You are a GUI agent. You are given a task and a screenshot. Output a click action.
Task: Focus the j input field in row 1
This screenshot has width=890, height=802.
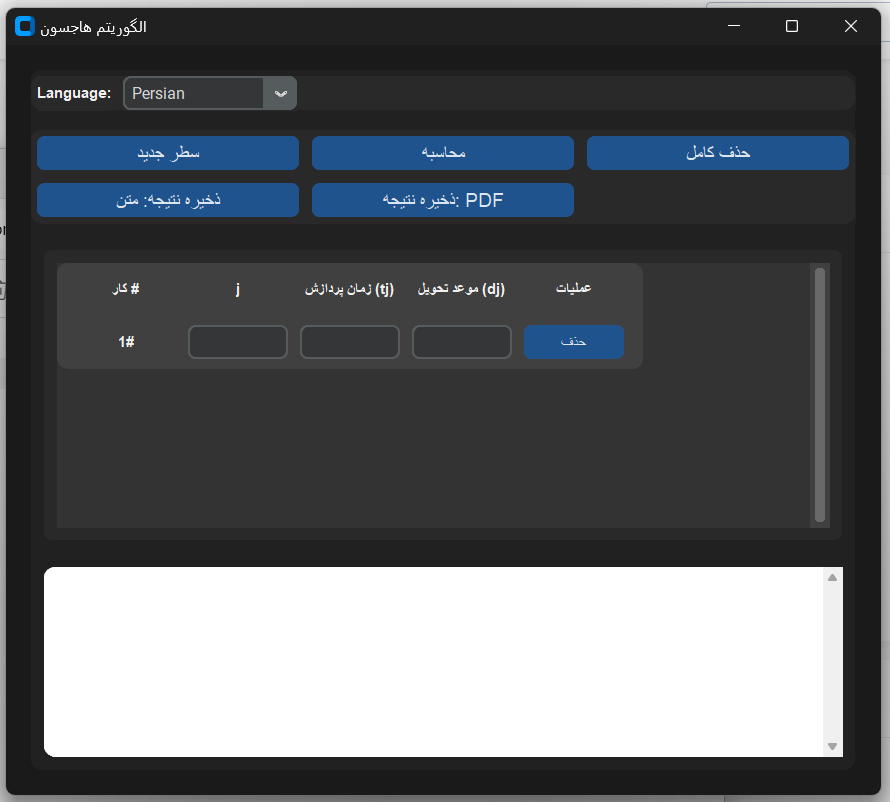[x=238, y=342]
